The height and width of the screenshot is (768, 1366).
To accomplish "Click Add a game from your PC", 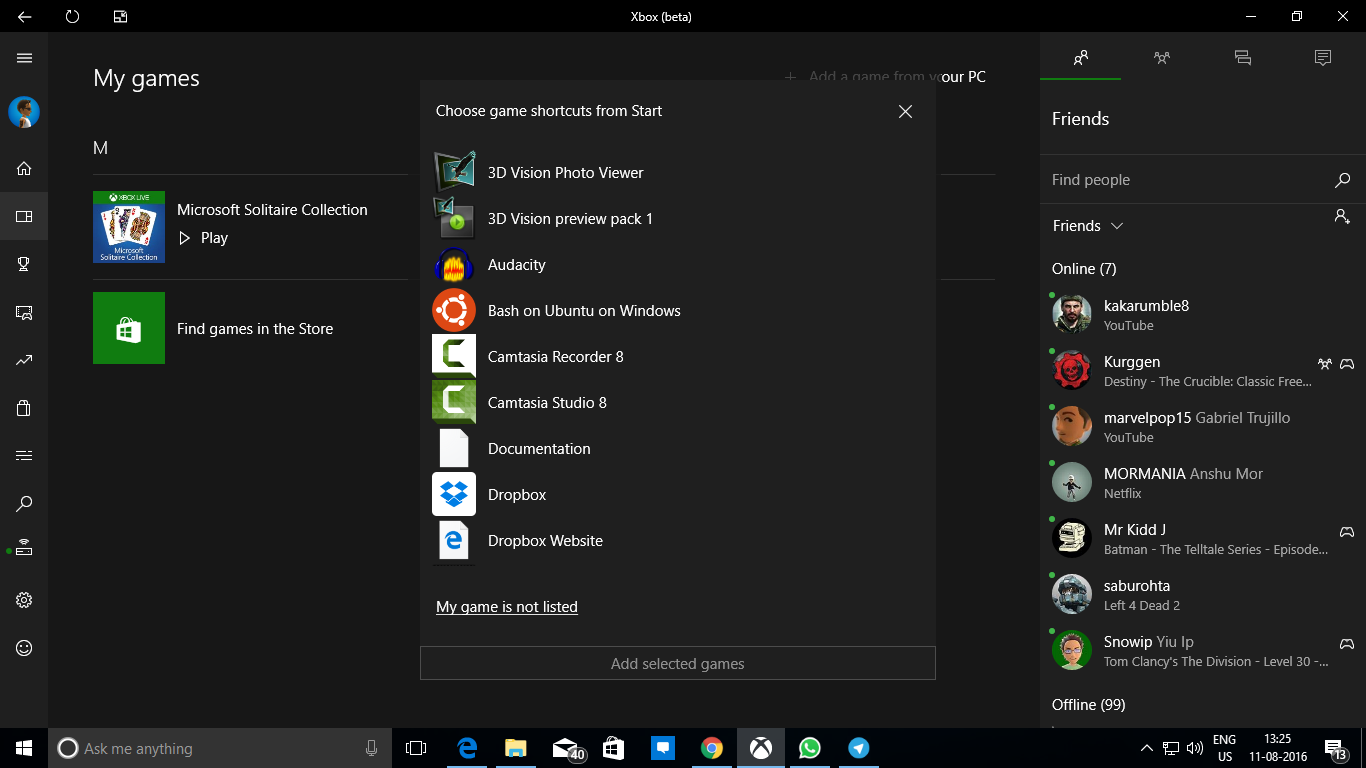I will (x=885, y=76).
